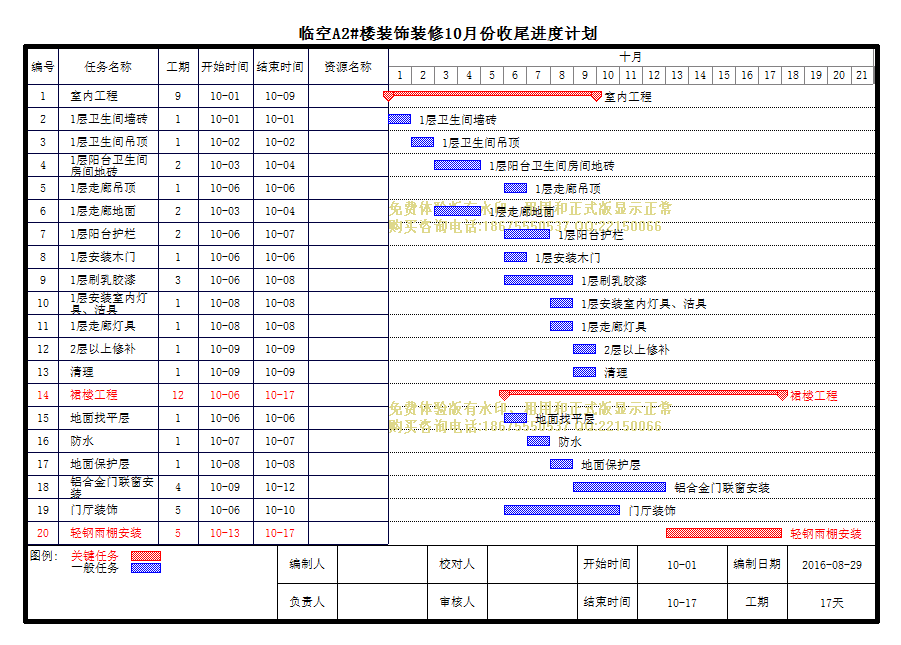Click the start date 10-13 for 轻钢雨棚安装
The image size is (901, 645).
pyautogui.click(x=225, y=533)
